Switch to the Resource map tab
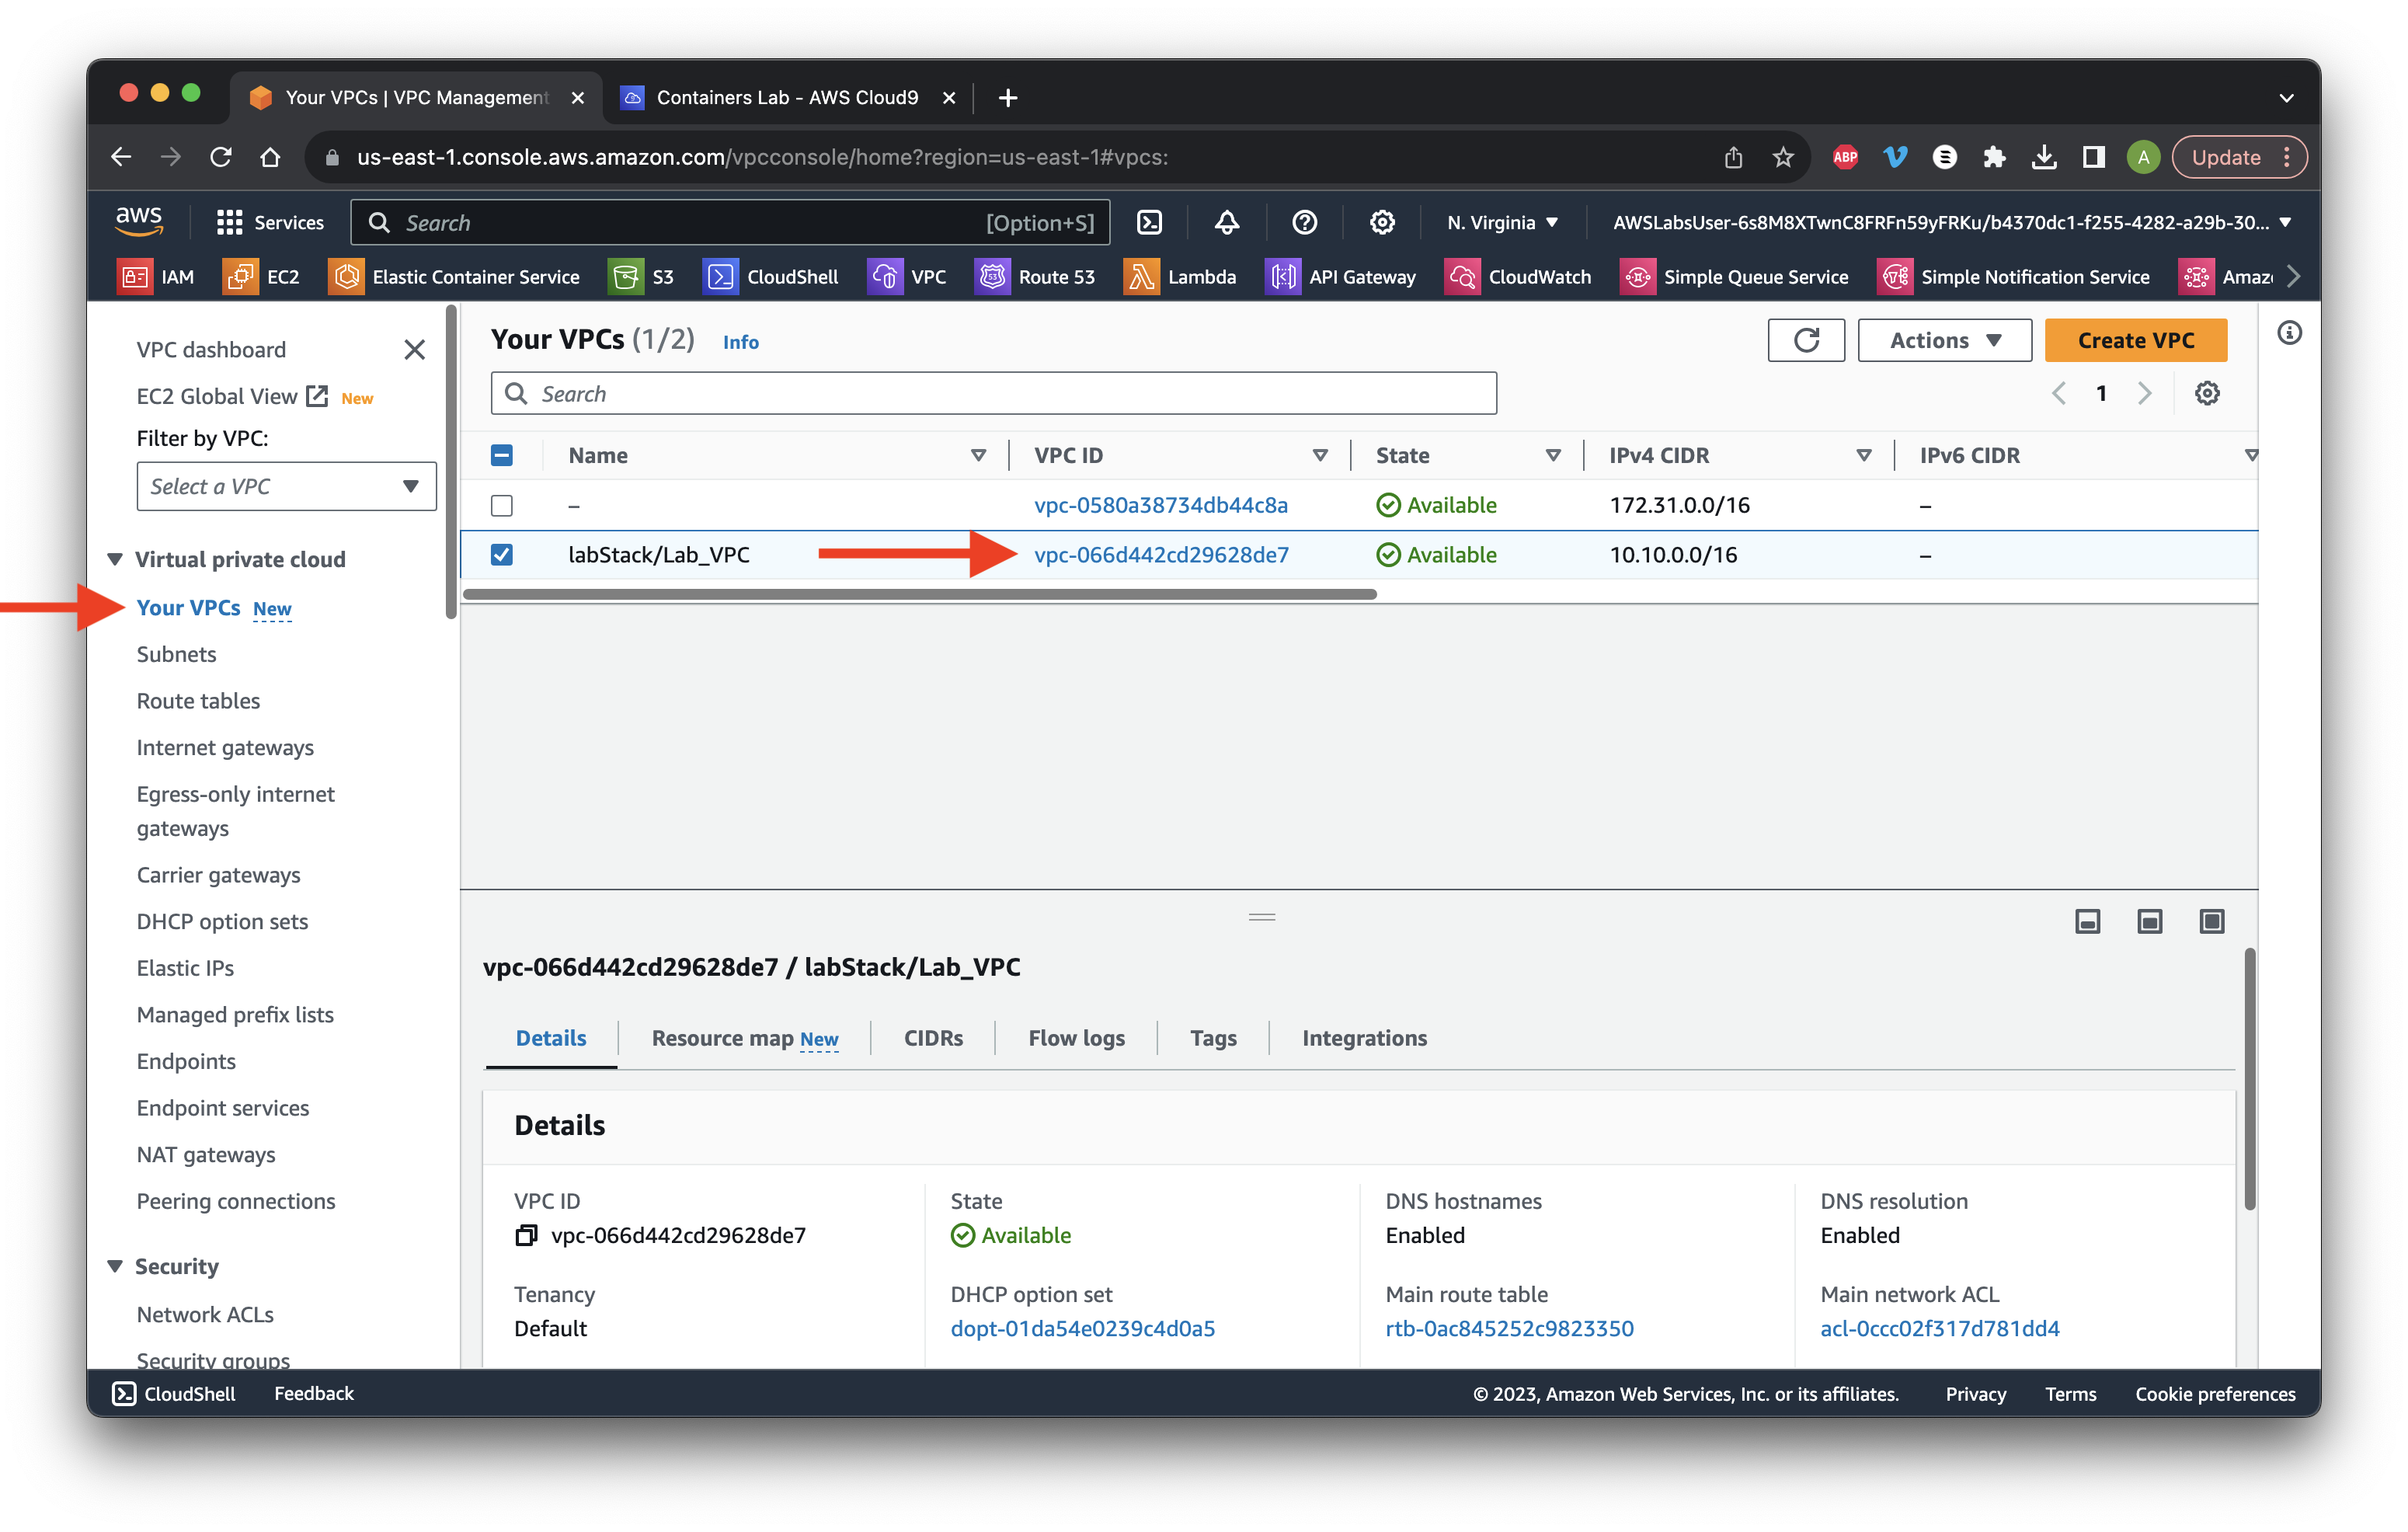Image resolution: width=2408 pixels, height=1532 pixels. [745, 1038]
